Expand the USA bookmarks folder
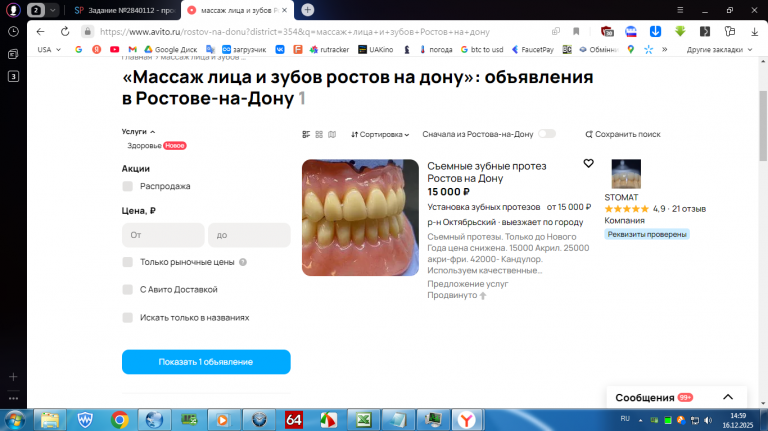Viewport: 768px width, 431px height. (49, 49)
